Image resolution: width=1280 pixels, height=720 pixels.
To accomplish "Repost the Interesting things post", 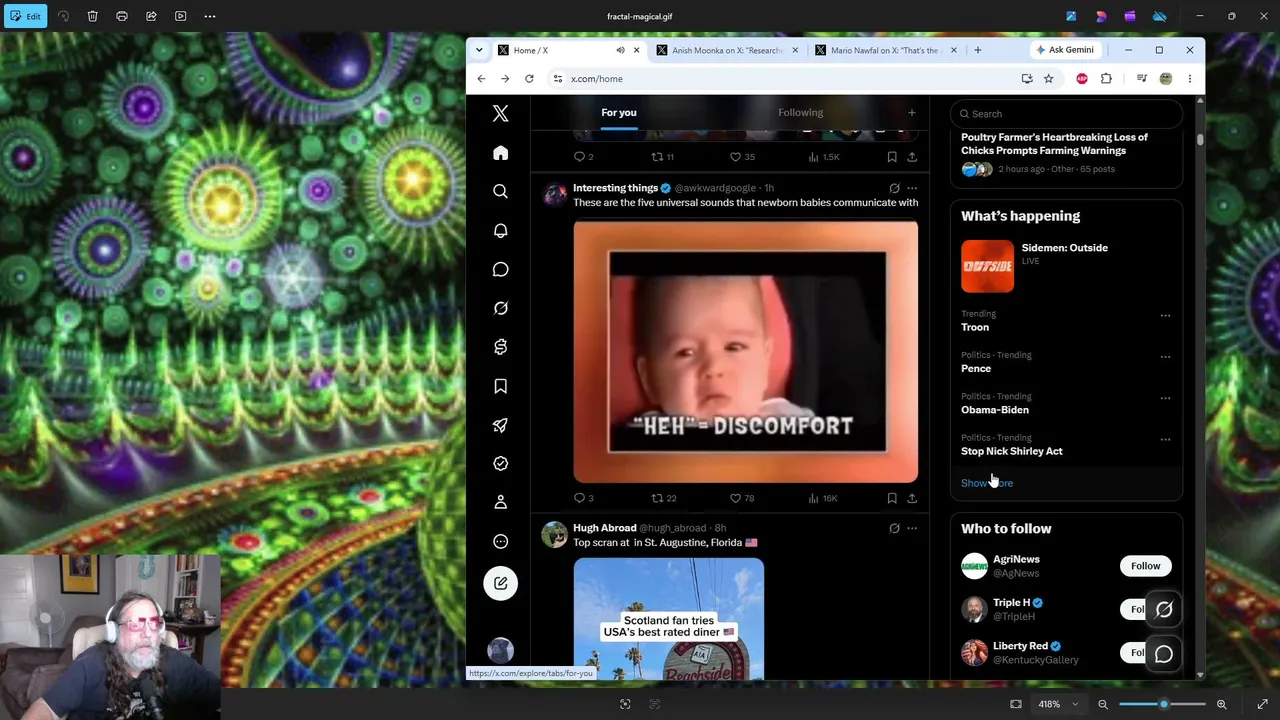I will [x=664, y=498].
